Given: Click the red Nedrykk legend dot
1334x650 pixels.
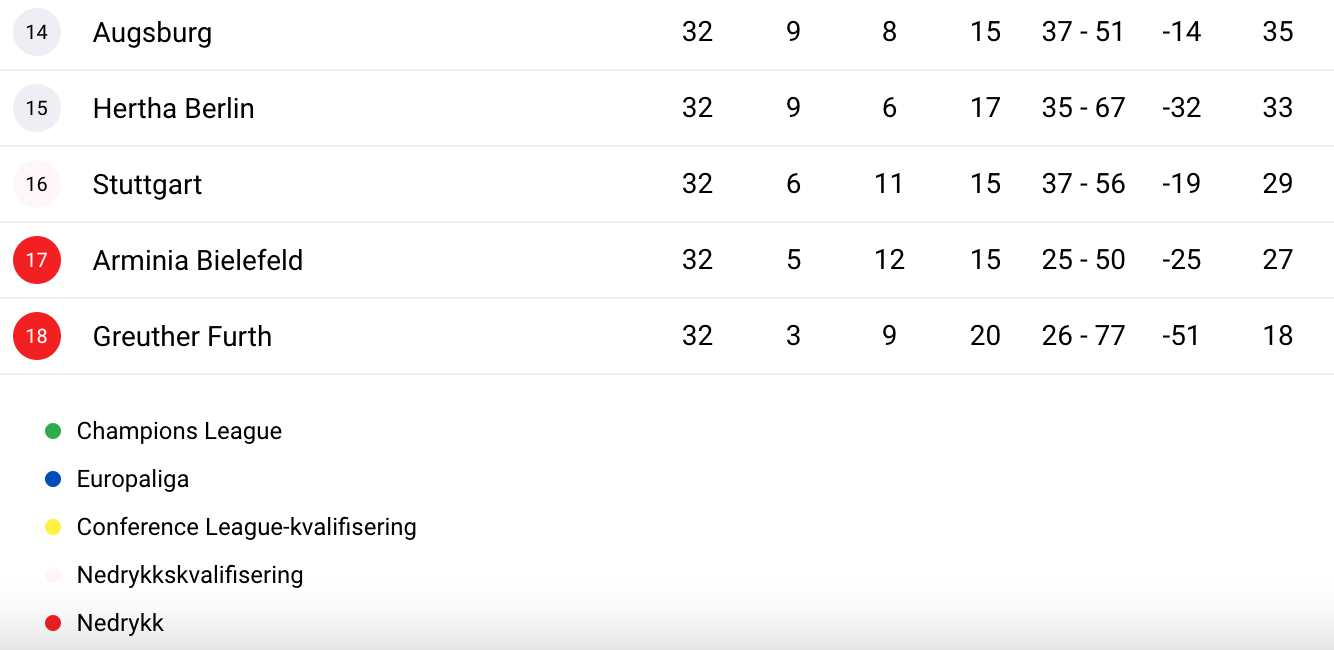Looking at the screenshot, I should point(54,623).
